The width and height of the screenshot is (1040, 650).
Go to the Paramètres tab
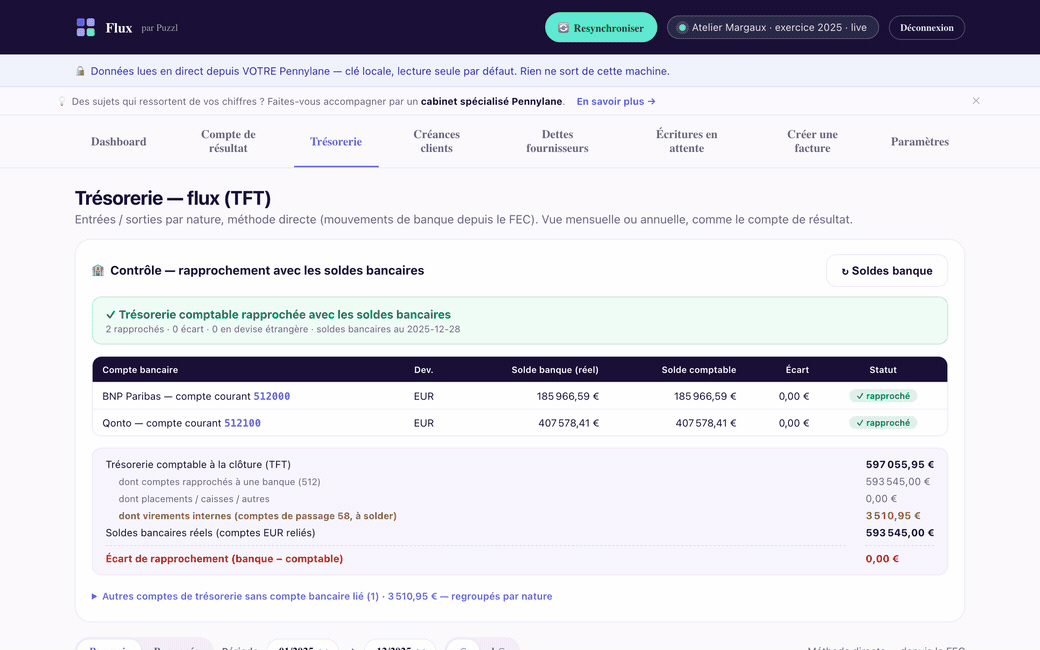[919, 141]
